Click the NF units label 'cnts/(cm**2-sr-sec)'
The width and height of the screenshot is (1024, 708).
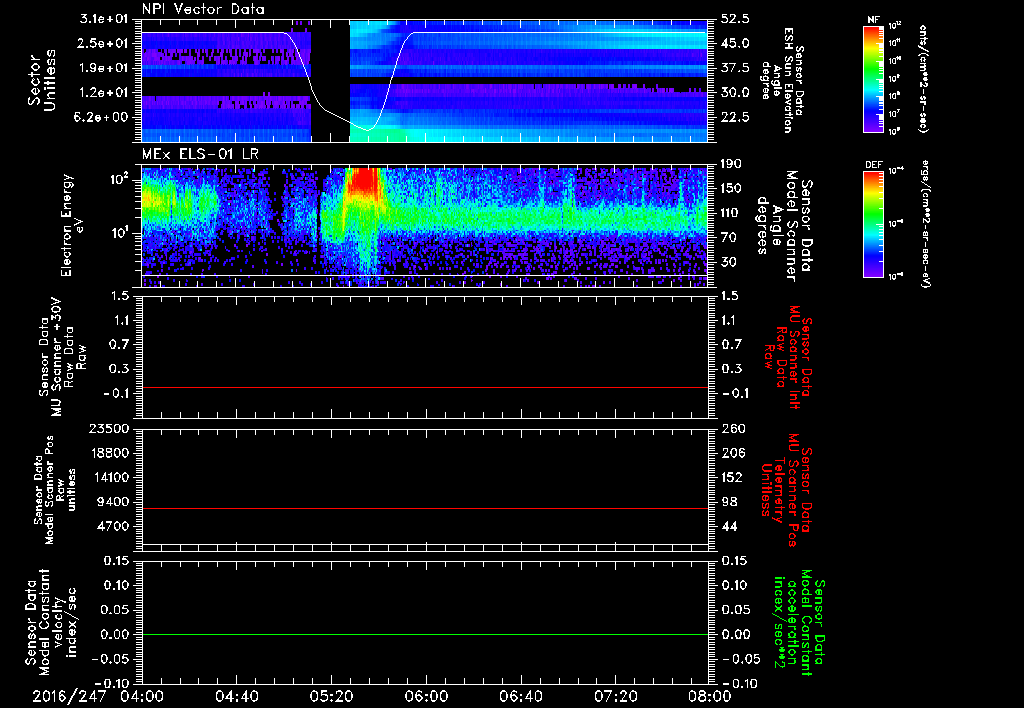923,79
